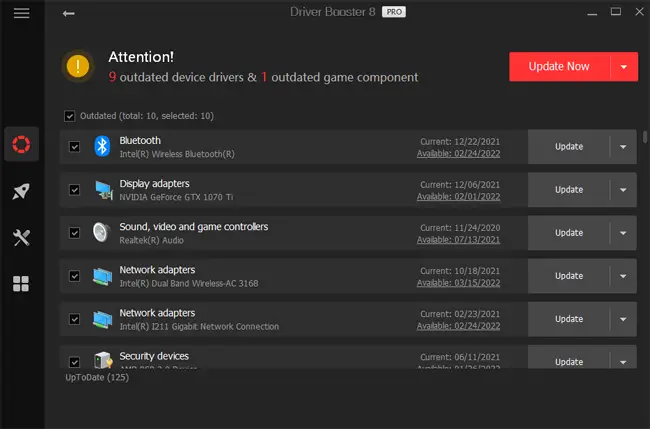Viewport: 650px width, 429px height.
Task: Open I211 Gigabit available 02/24/2022 link
Action: tap(458, 326)
